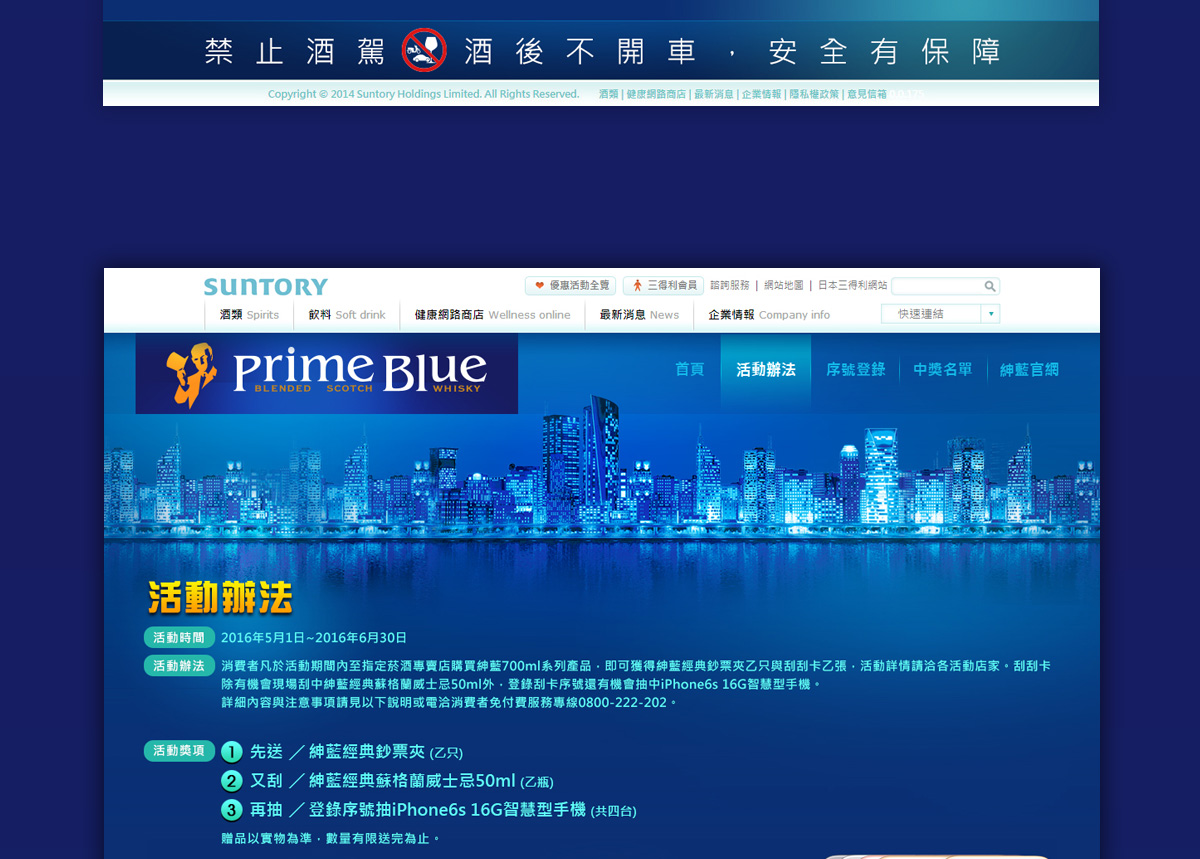Click the 活動時間 label badge
1200x859 pixels.
pyautogui.click(x=179, y=637)
